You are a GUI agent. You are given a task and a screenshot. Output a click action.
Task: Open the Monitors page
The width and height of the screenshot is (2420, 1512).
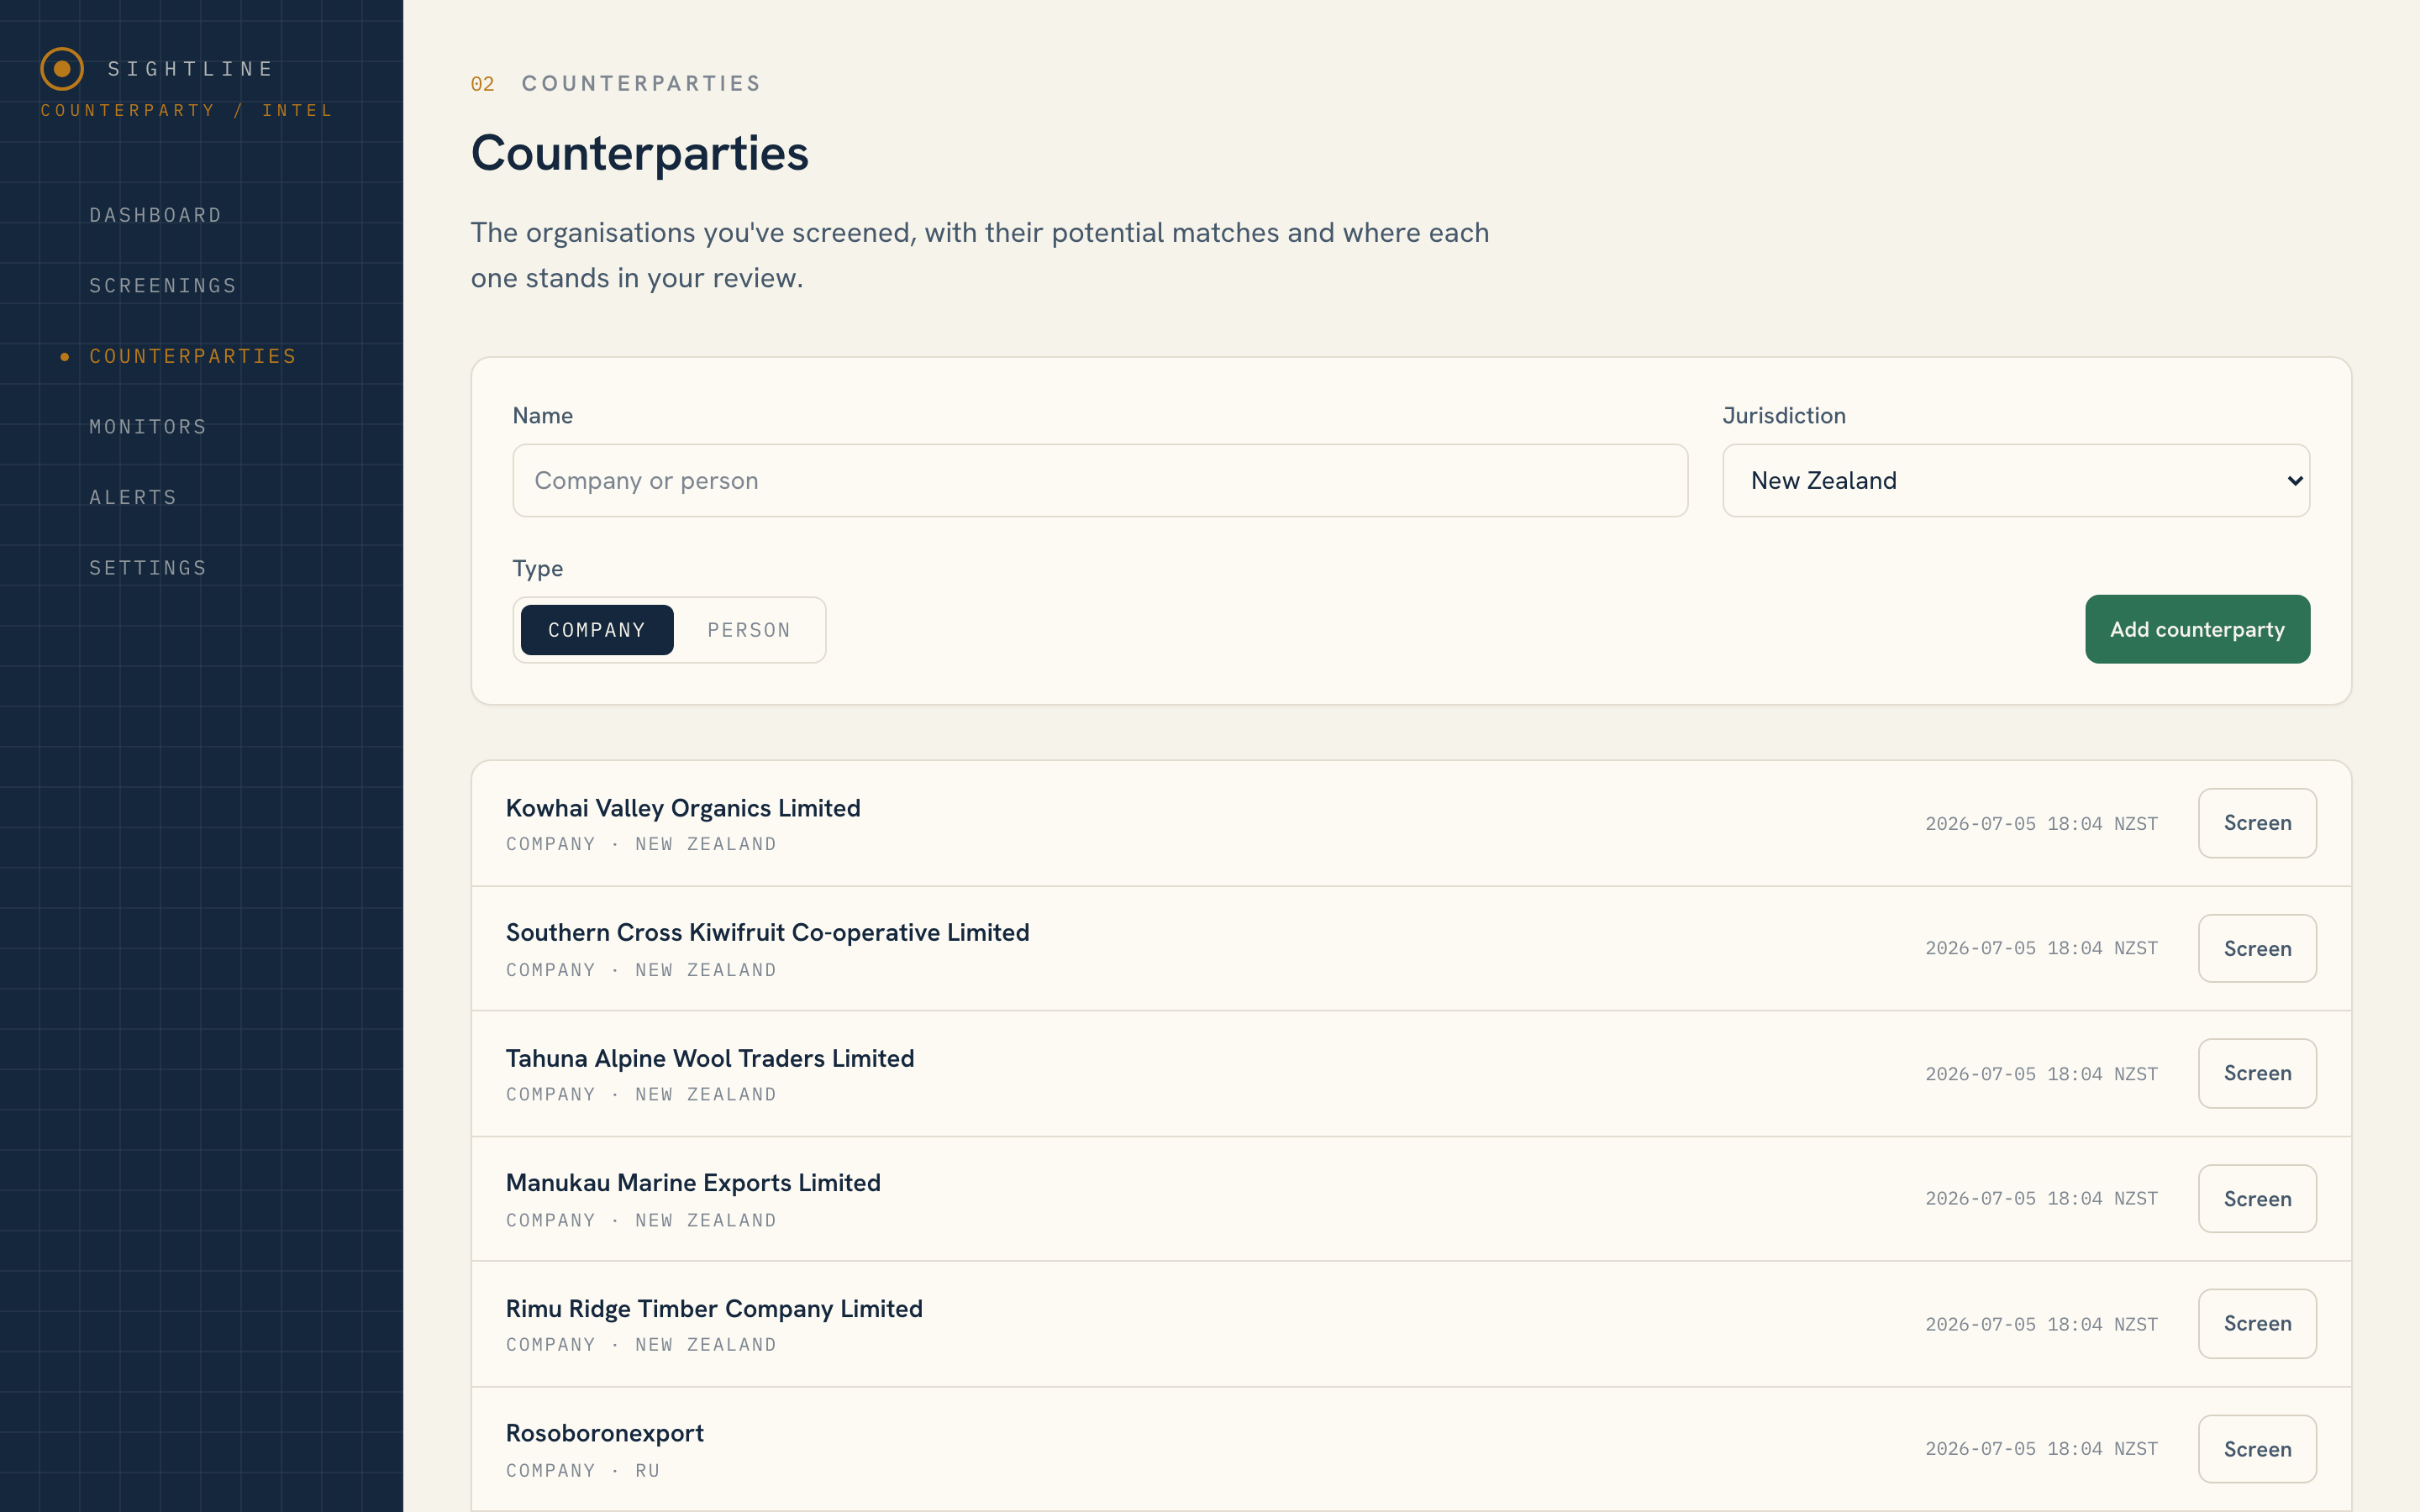148,427
